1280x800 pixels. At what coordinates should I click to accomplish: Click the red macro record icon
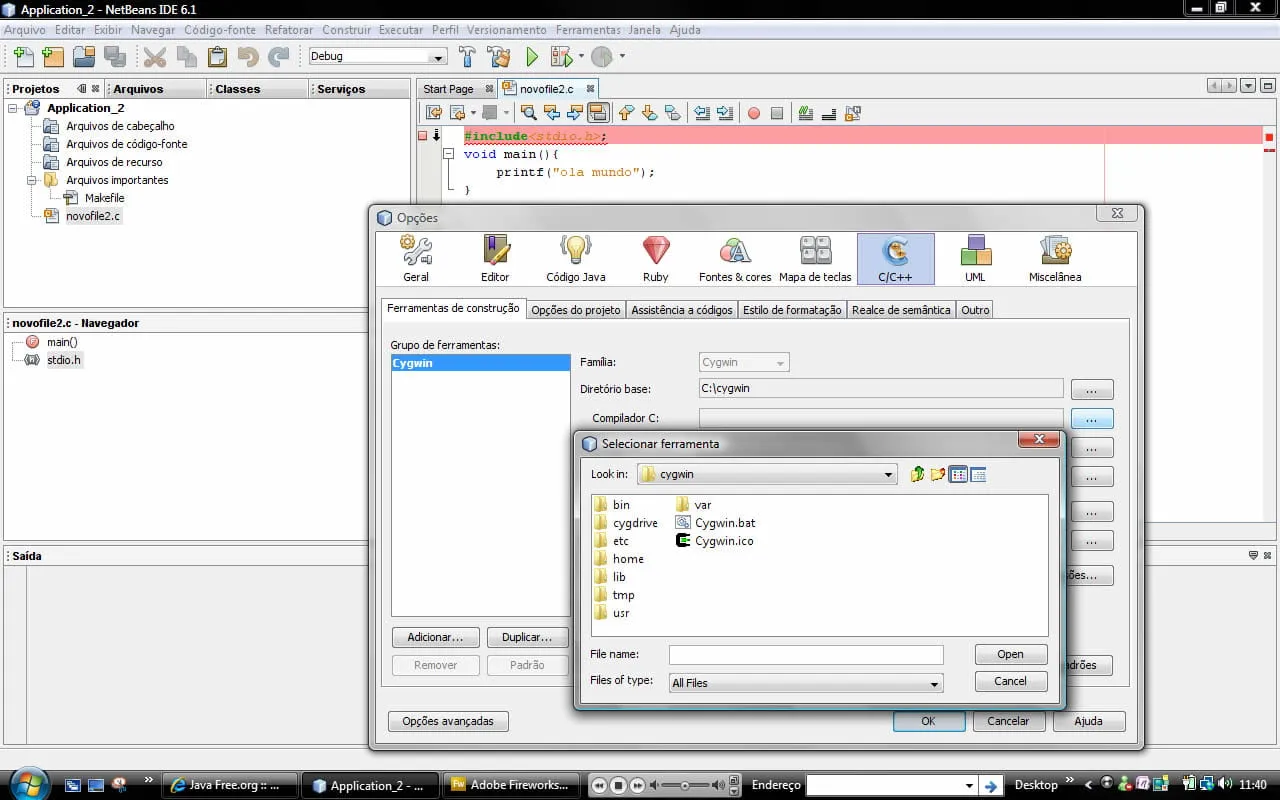point(754,113)
